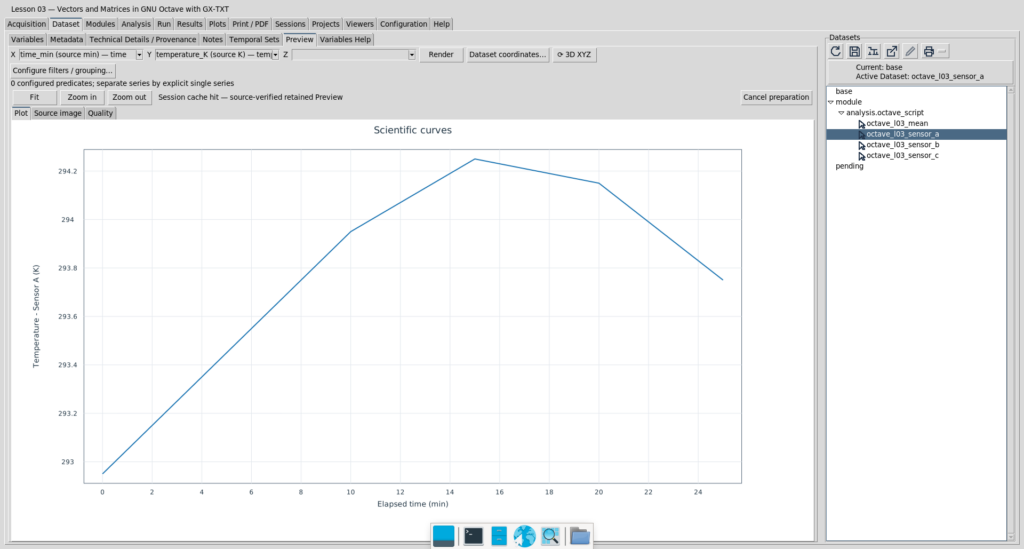Image resolution: width=1024 pixels, height=549 pixels.
Task: Open the terminal from the dock
Action: 473,536
